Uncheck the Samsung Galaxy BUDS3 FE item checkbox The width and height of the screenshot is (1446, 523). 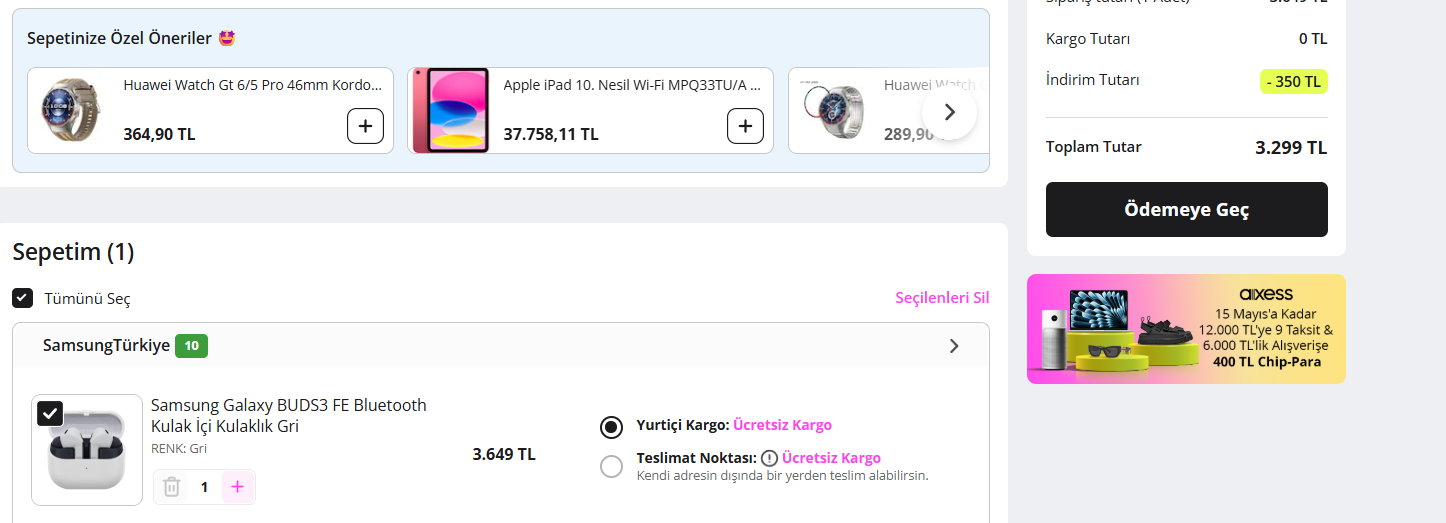[50, 413]
